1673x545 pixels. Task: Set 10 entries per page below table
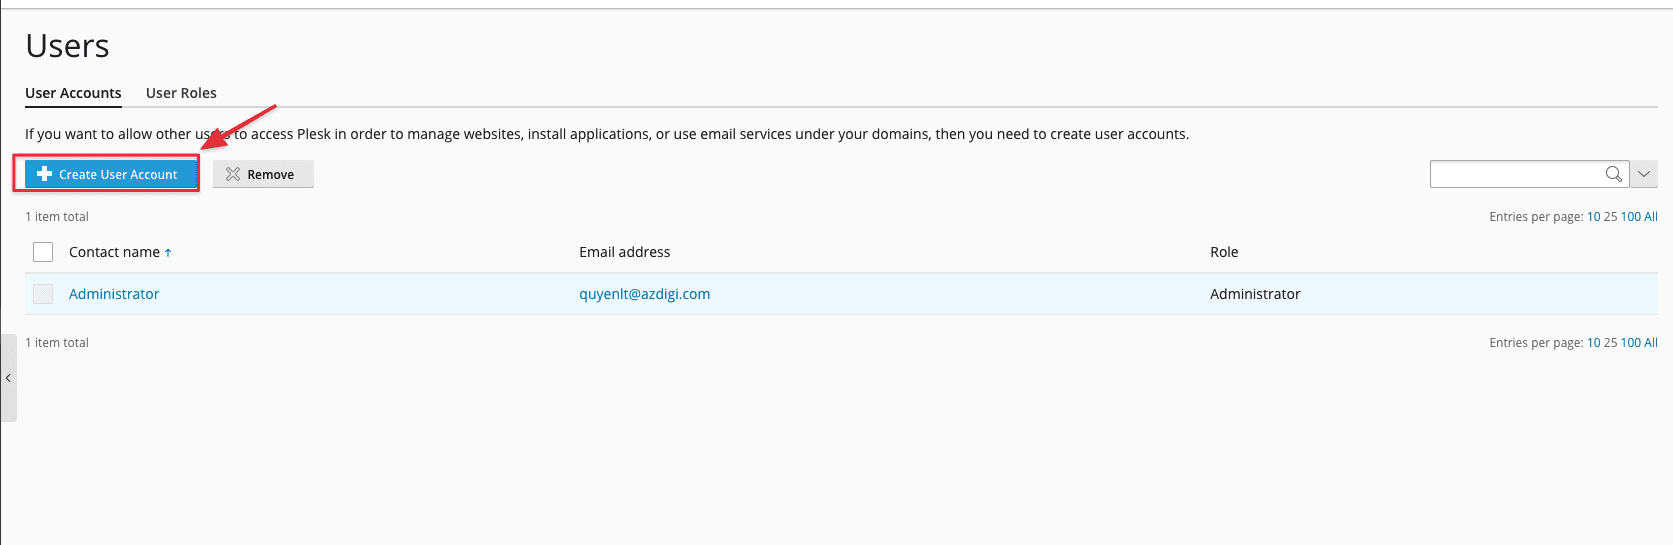(1593, 343)
